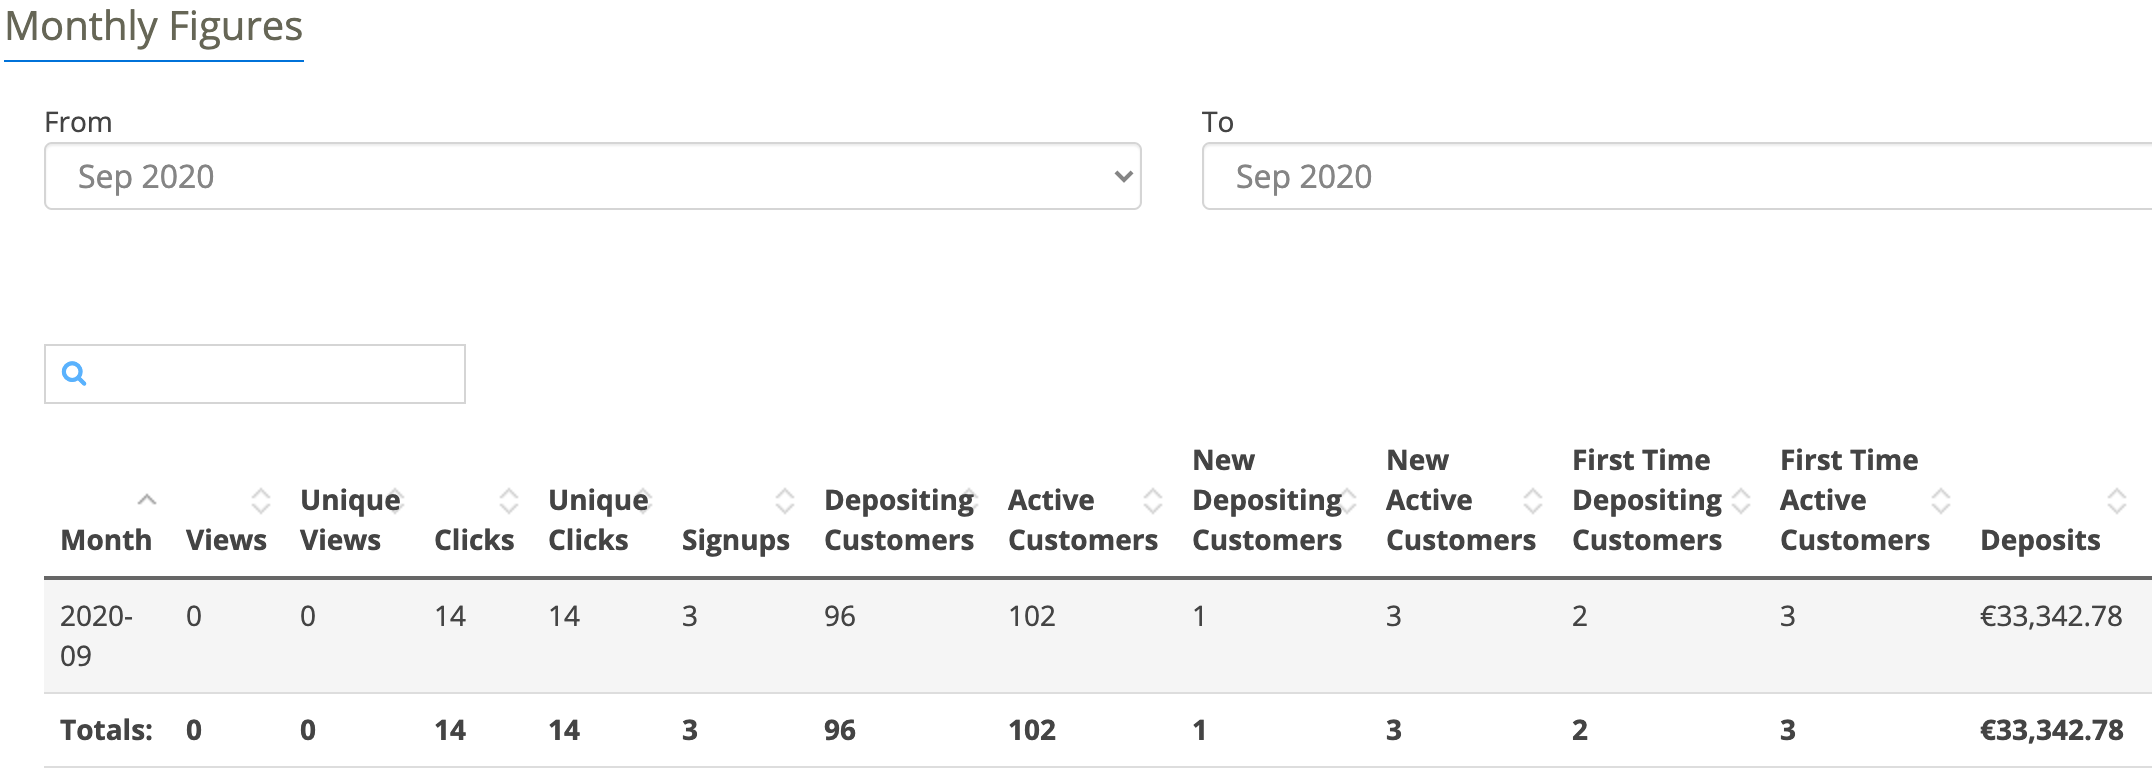The width and height of the screenshot is (2152, 776).
Task: Sort table by Month column arrow
Action: tap(147, 499)
